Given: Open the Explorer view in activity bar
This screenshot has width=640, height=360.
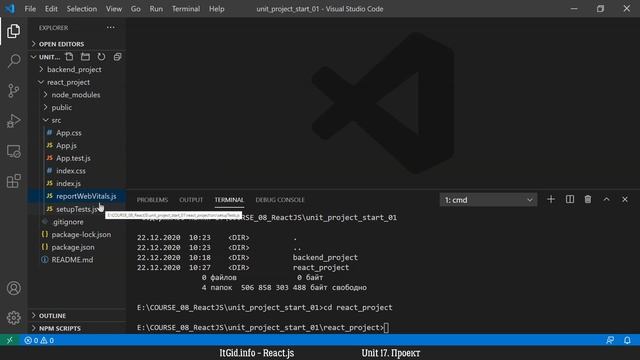Looking at the screenshot, I should [x=13, y=31].
